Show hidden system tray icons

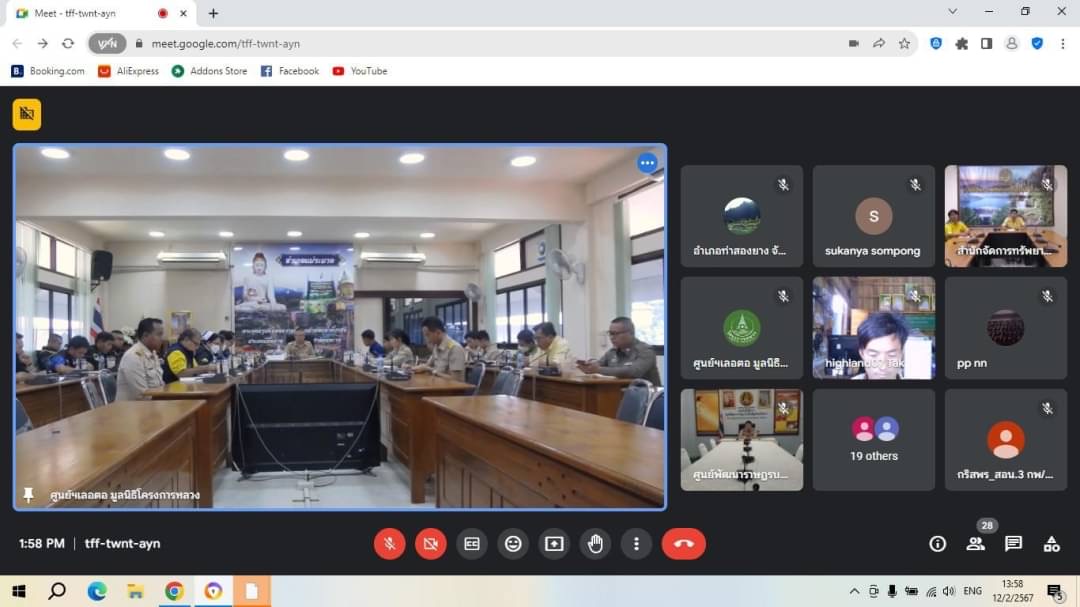[854, 591]
